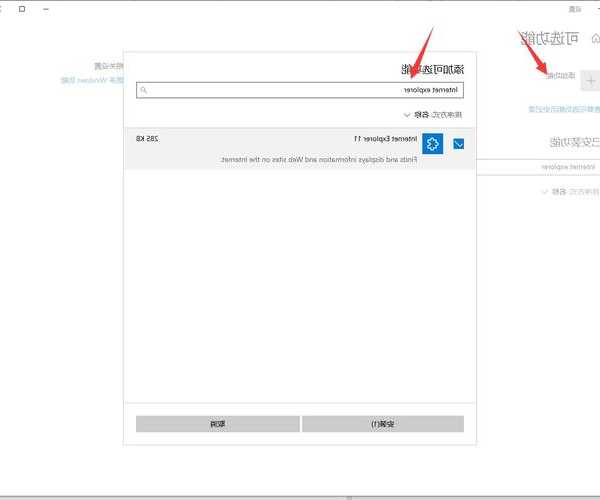Click the dialog search field with Internet explorer
Screen dimensions: 600x500
pyautogui.click(x=300, y=90)
